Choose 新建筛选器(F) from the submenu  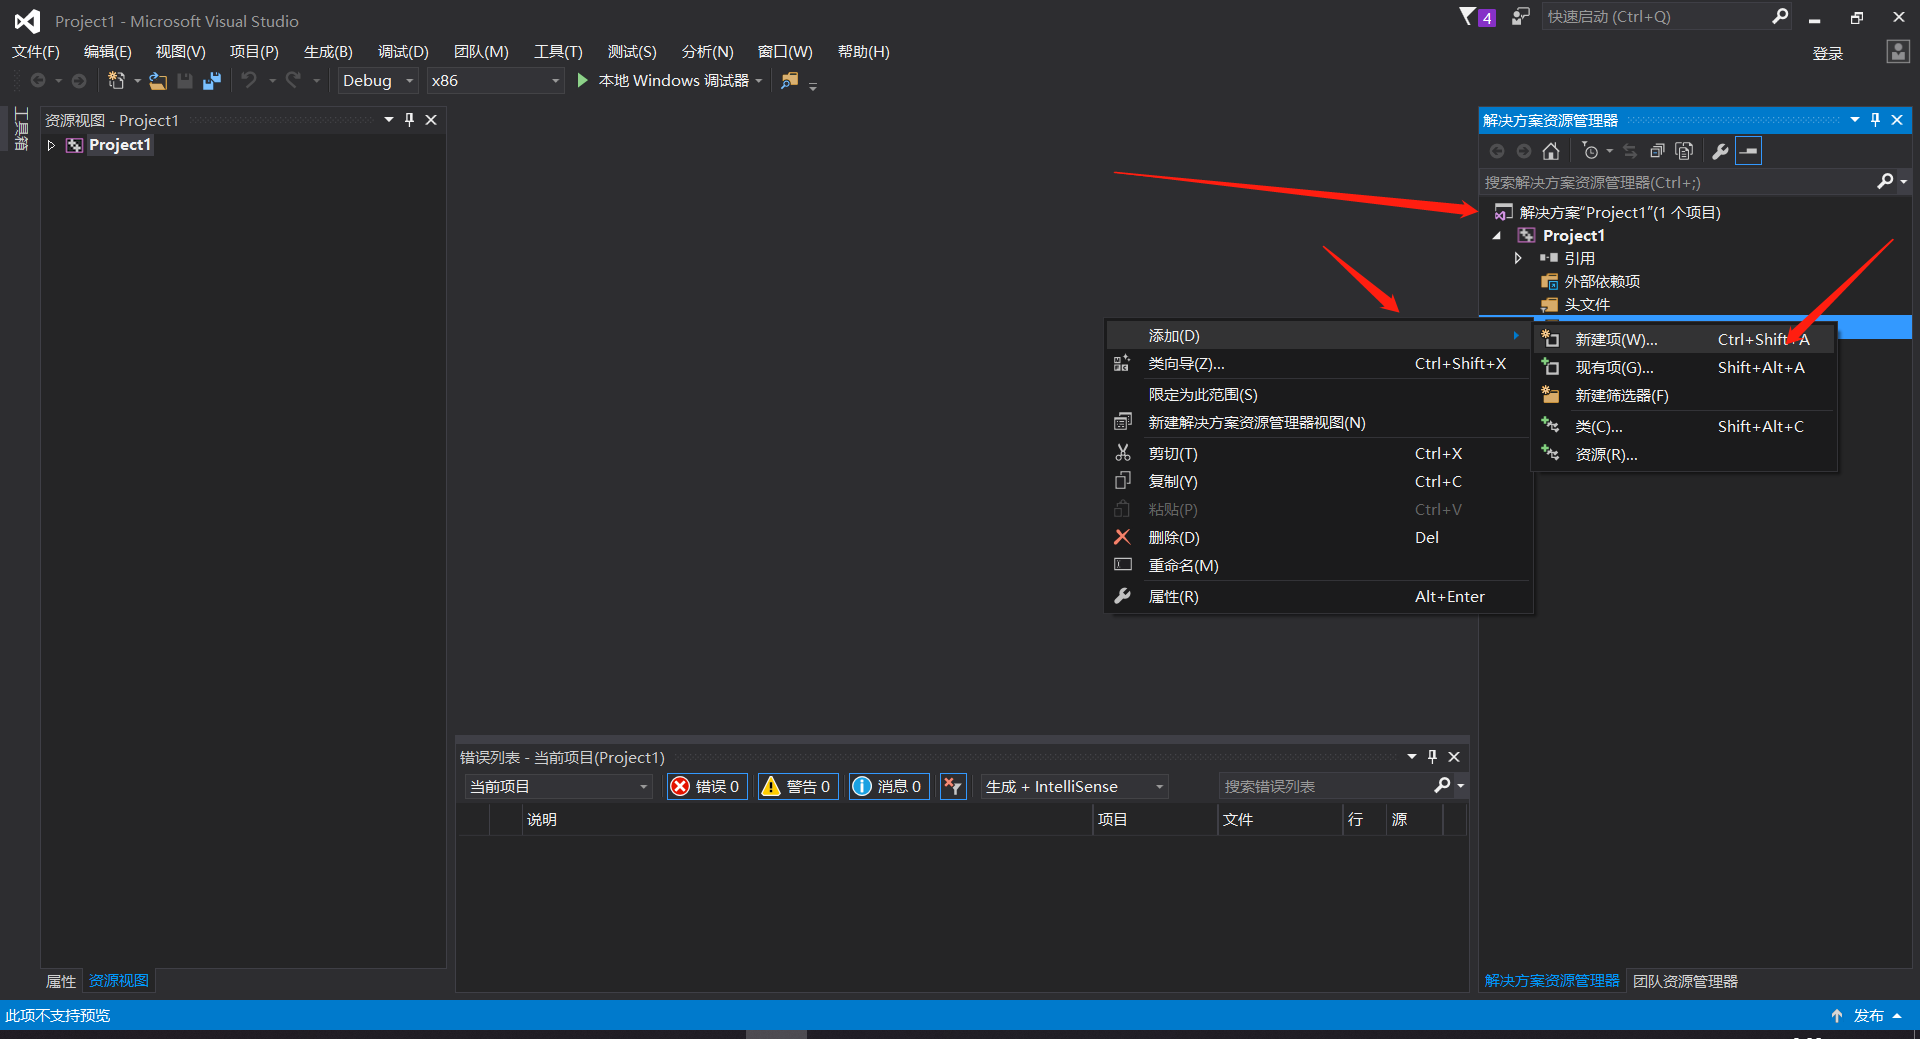pyautogui.click(x=1684, y=395)
